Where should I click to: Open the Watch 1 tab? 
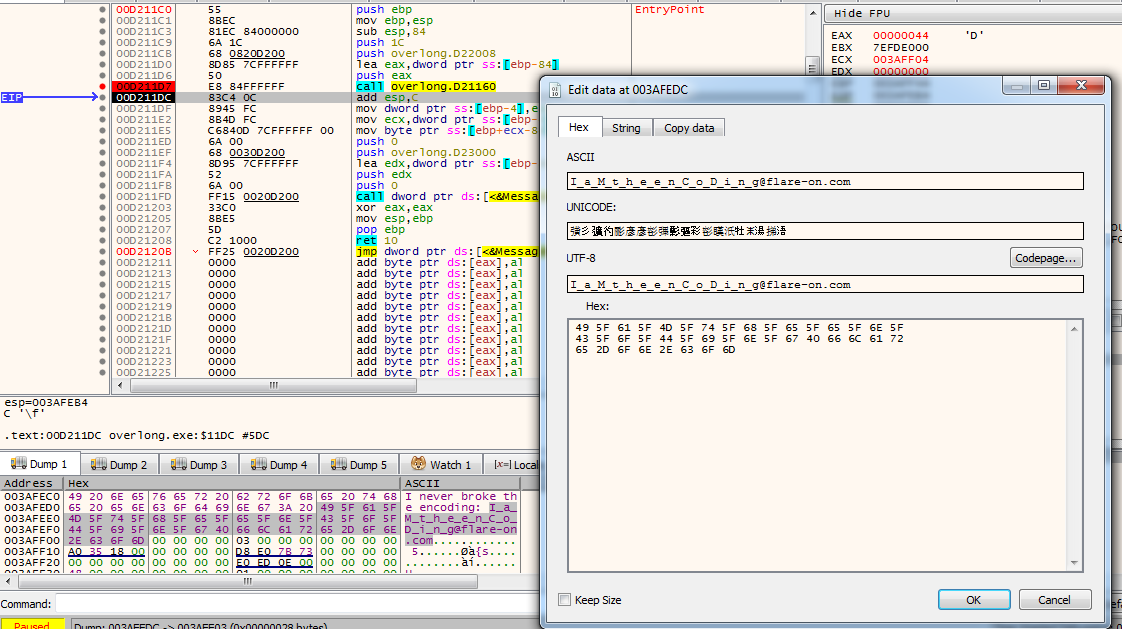click(x=442, y=464)
